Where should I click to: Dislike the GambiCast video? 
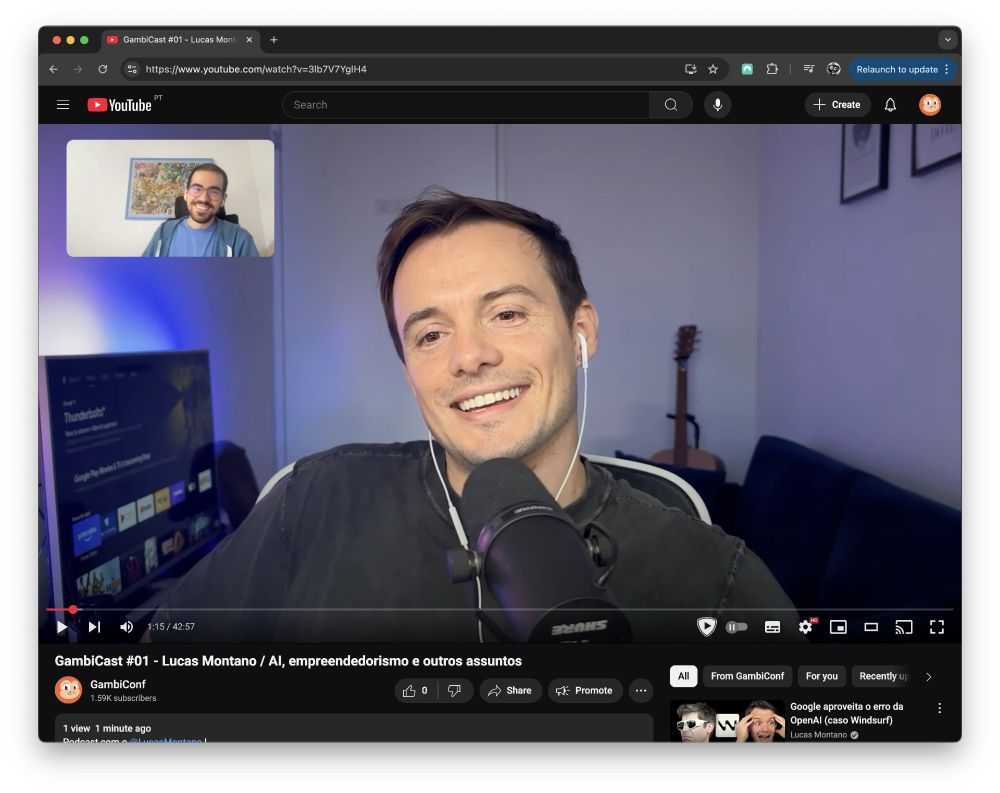point(455,690)
